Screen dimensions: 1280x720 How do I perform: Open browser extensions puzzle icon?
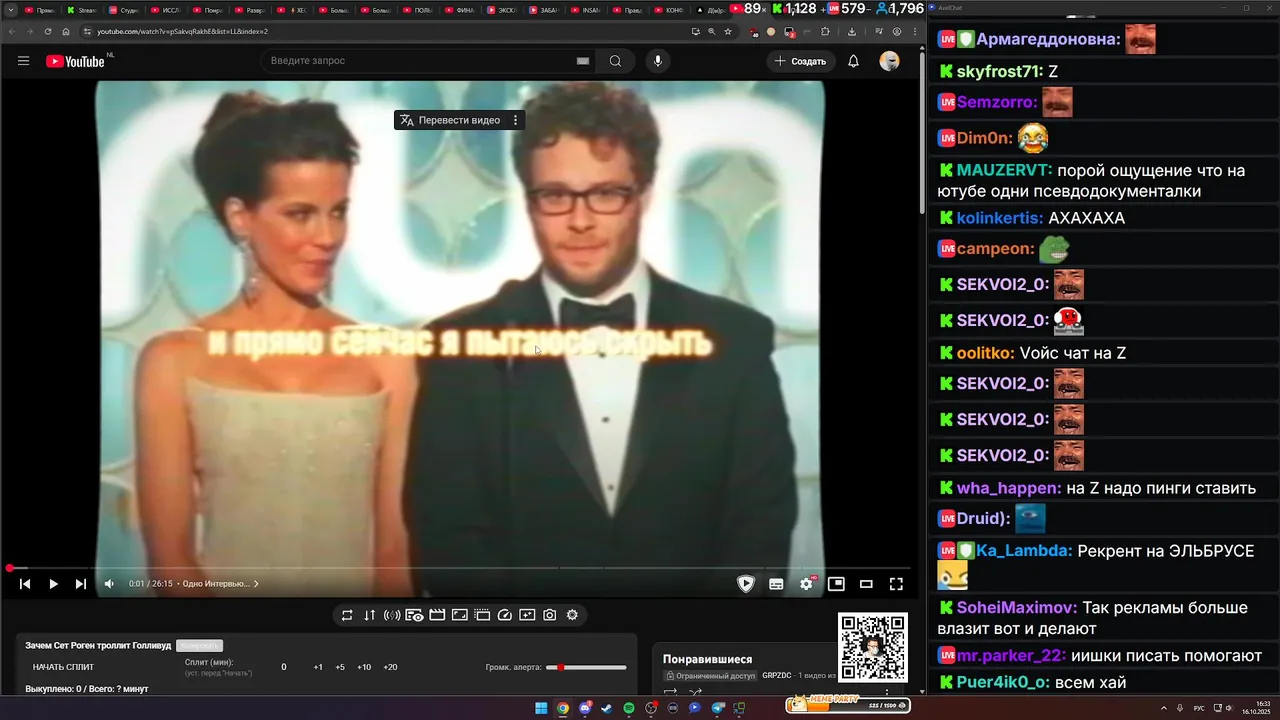coord(825,31)
